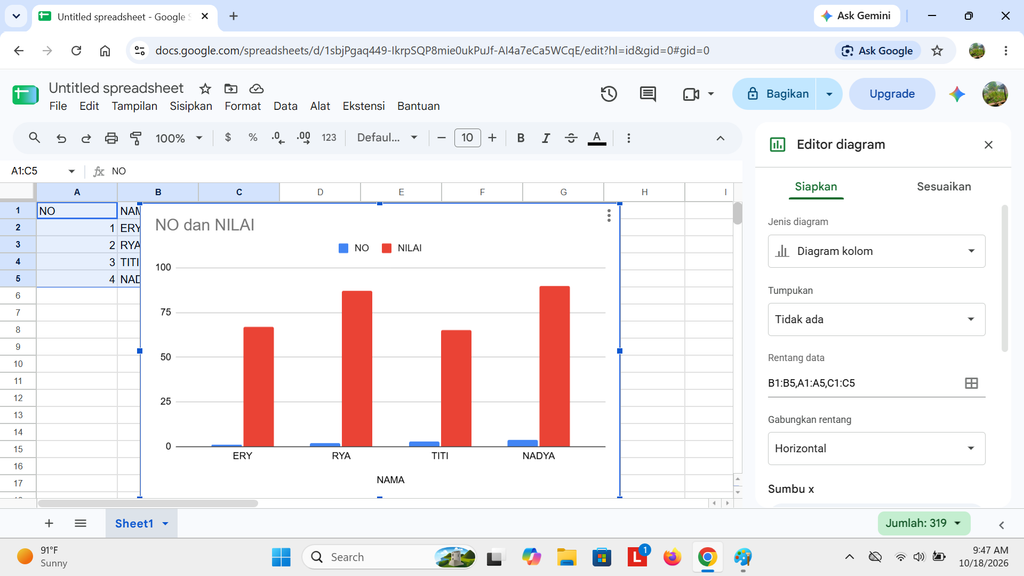Image resolution: width=1024 pixels, height=576 pixels.
Task: Close the Editor diagram panel
Action: 988,144
